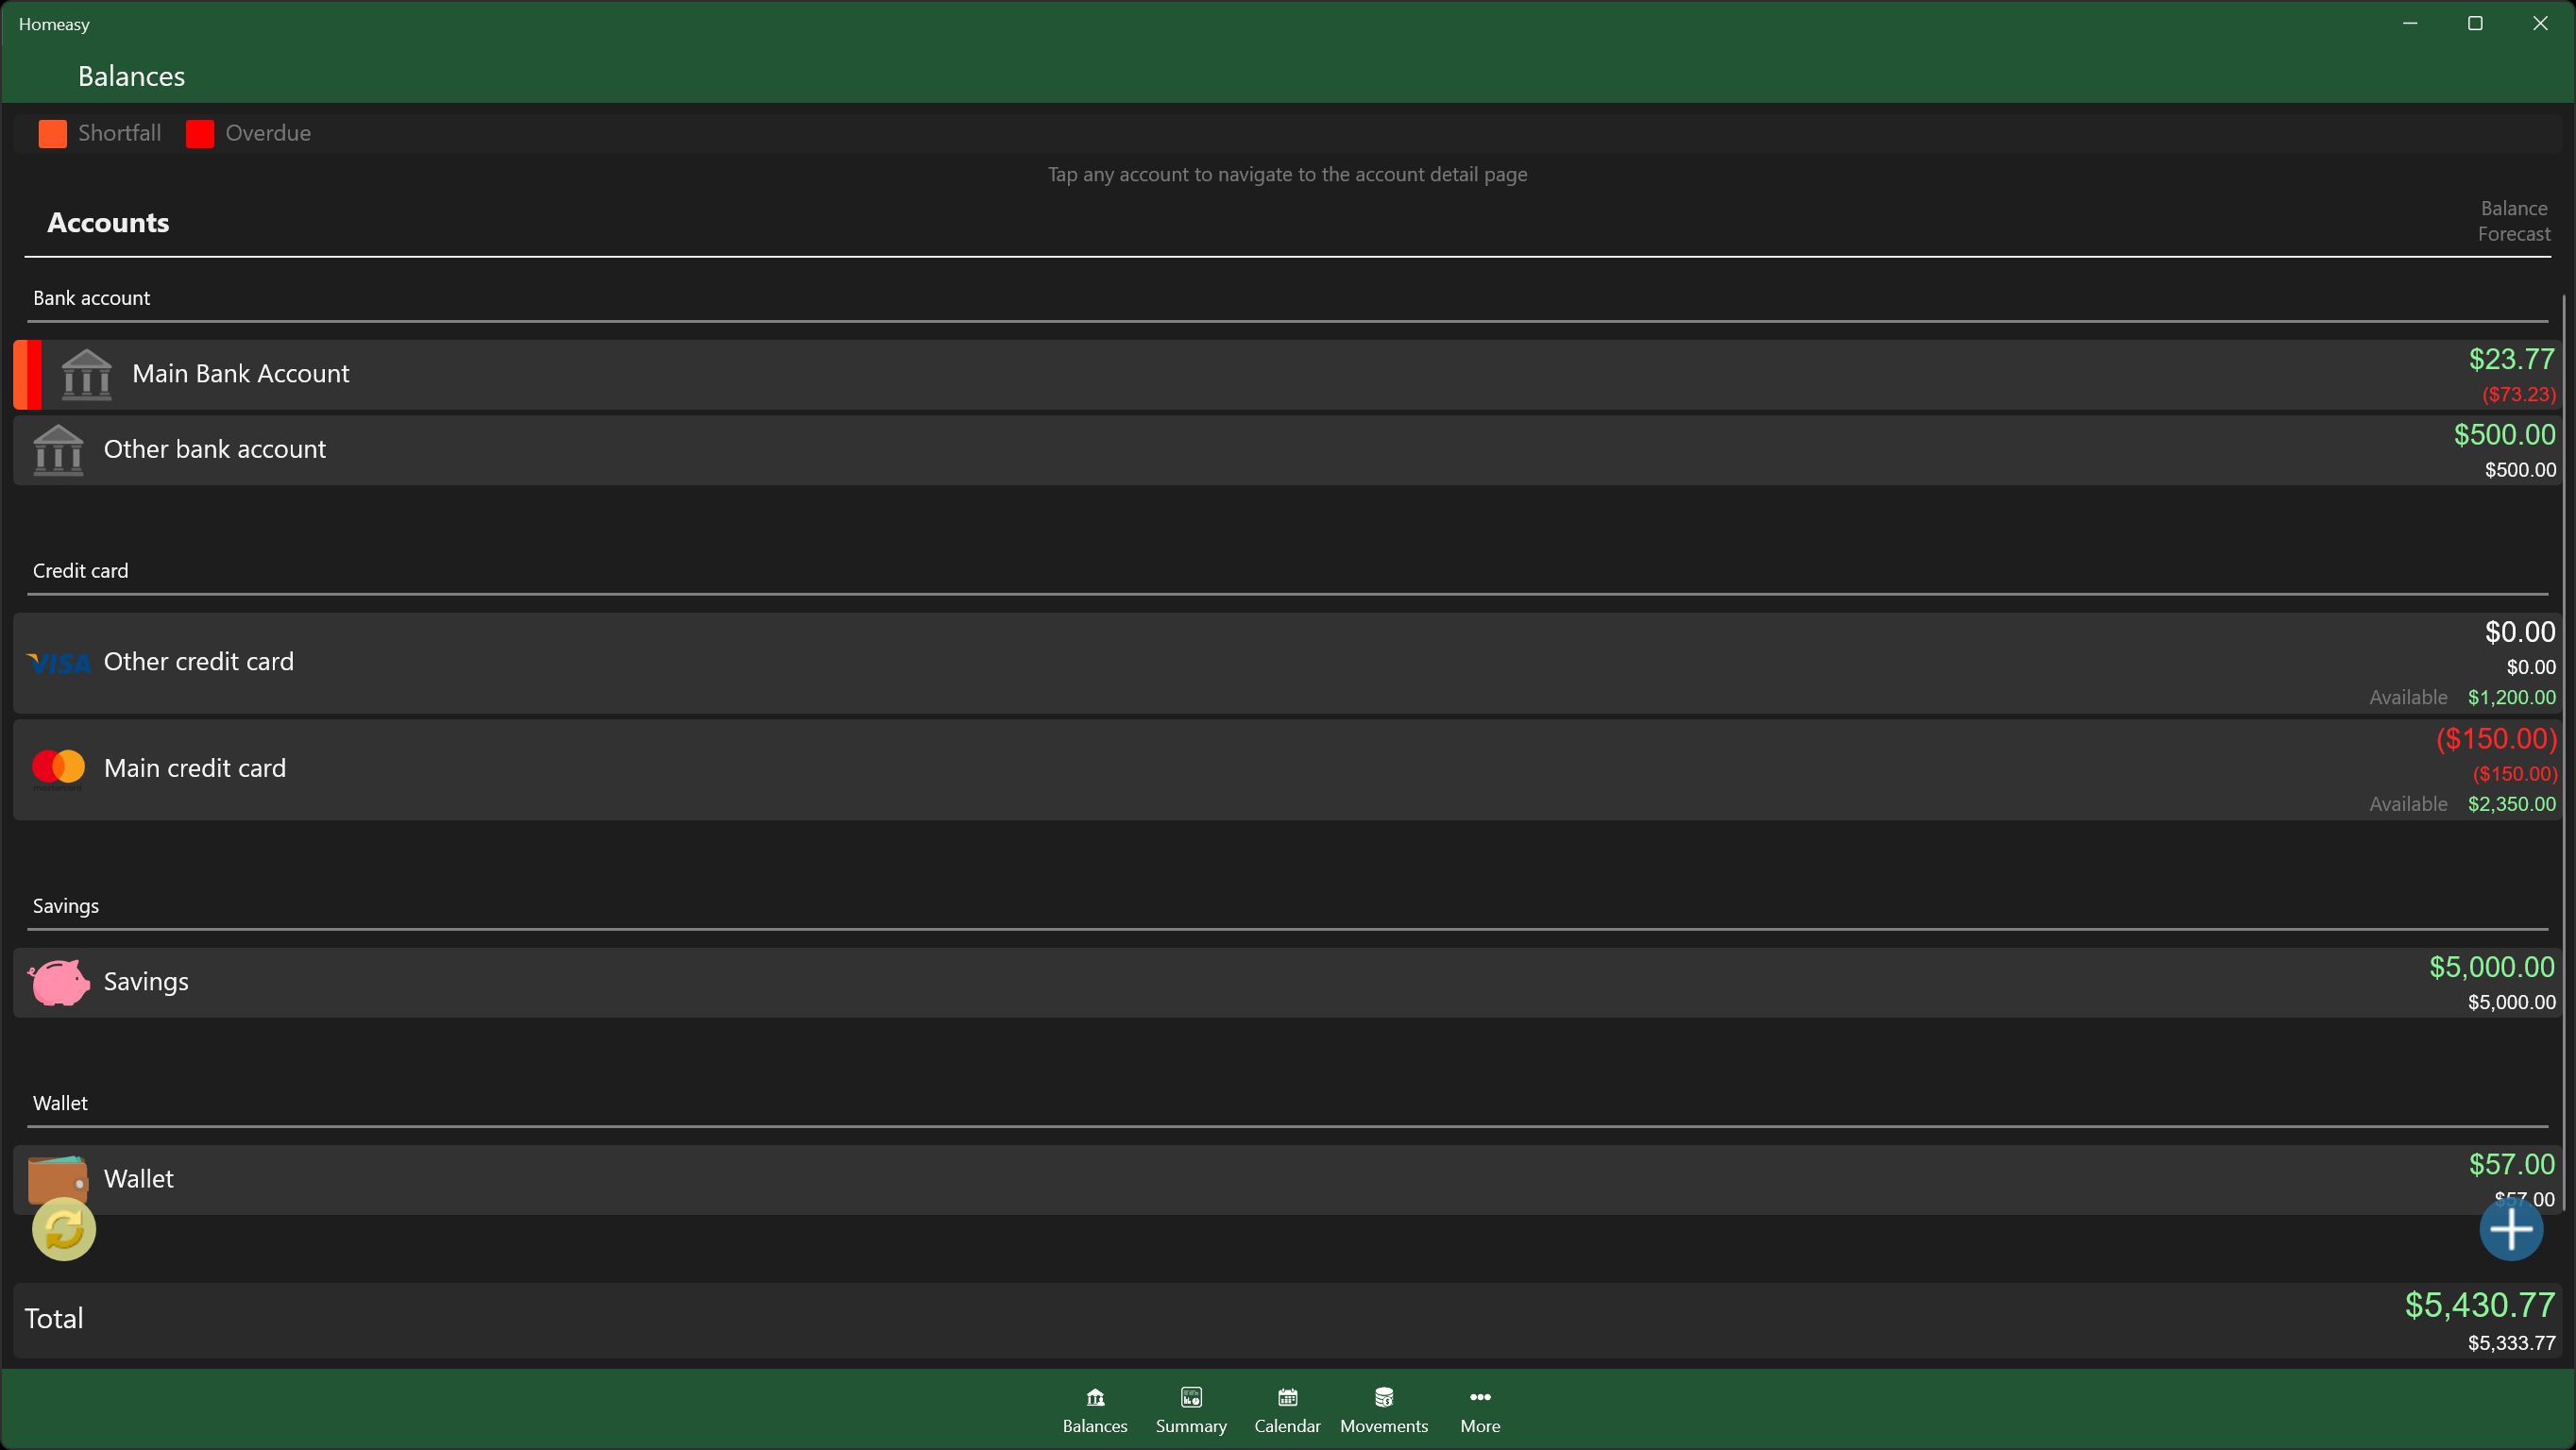Open the Wallet account entry
2576x1450 pixels.
point(1286,1178)
